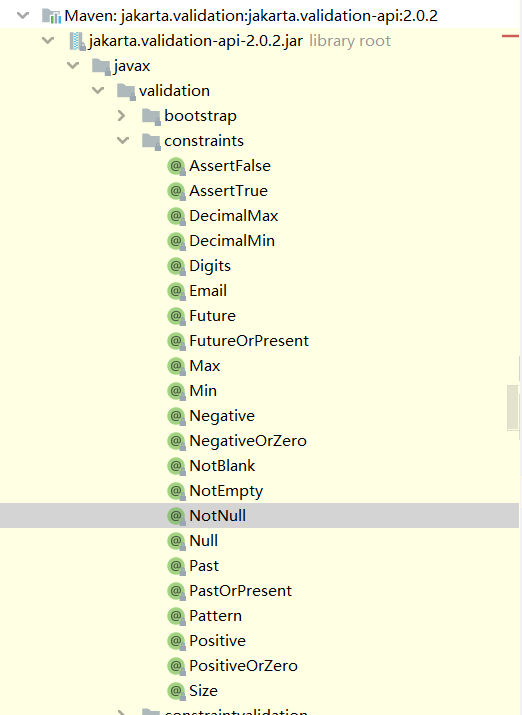Click the Email annotation icon

pyautogui.click(x=176, y=291)
